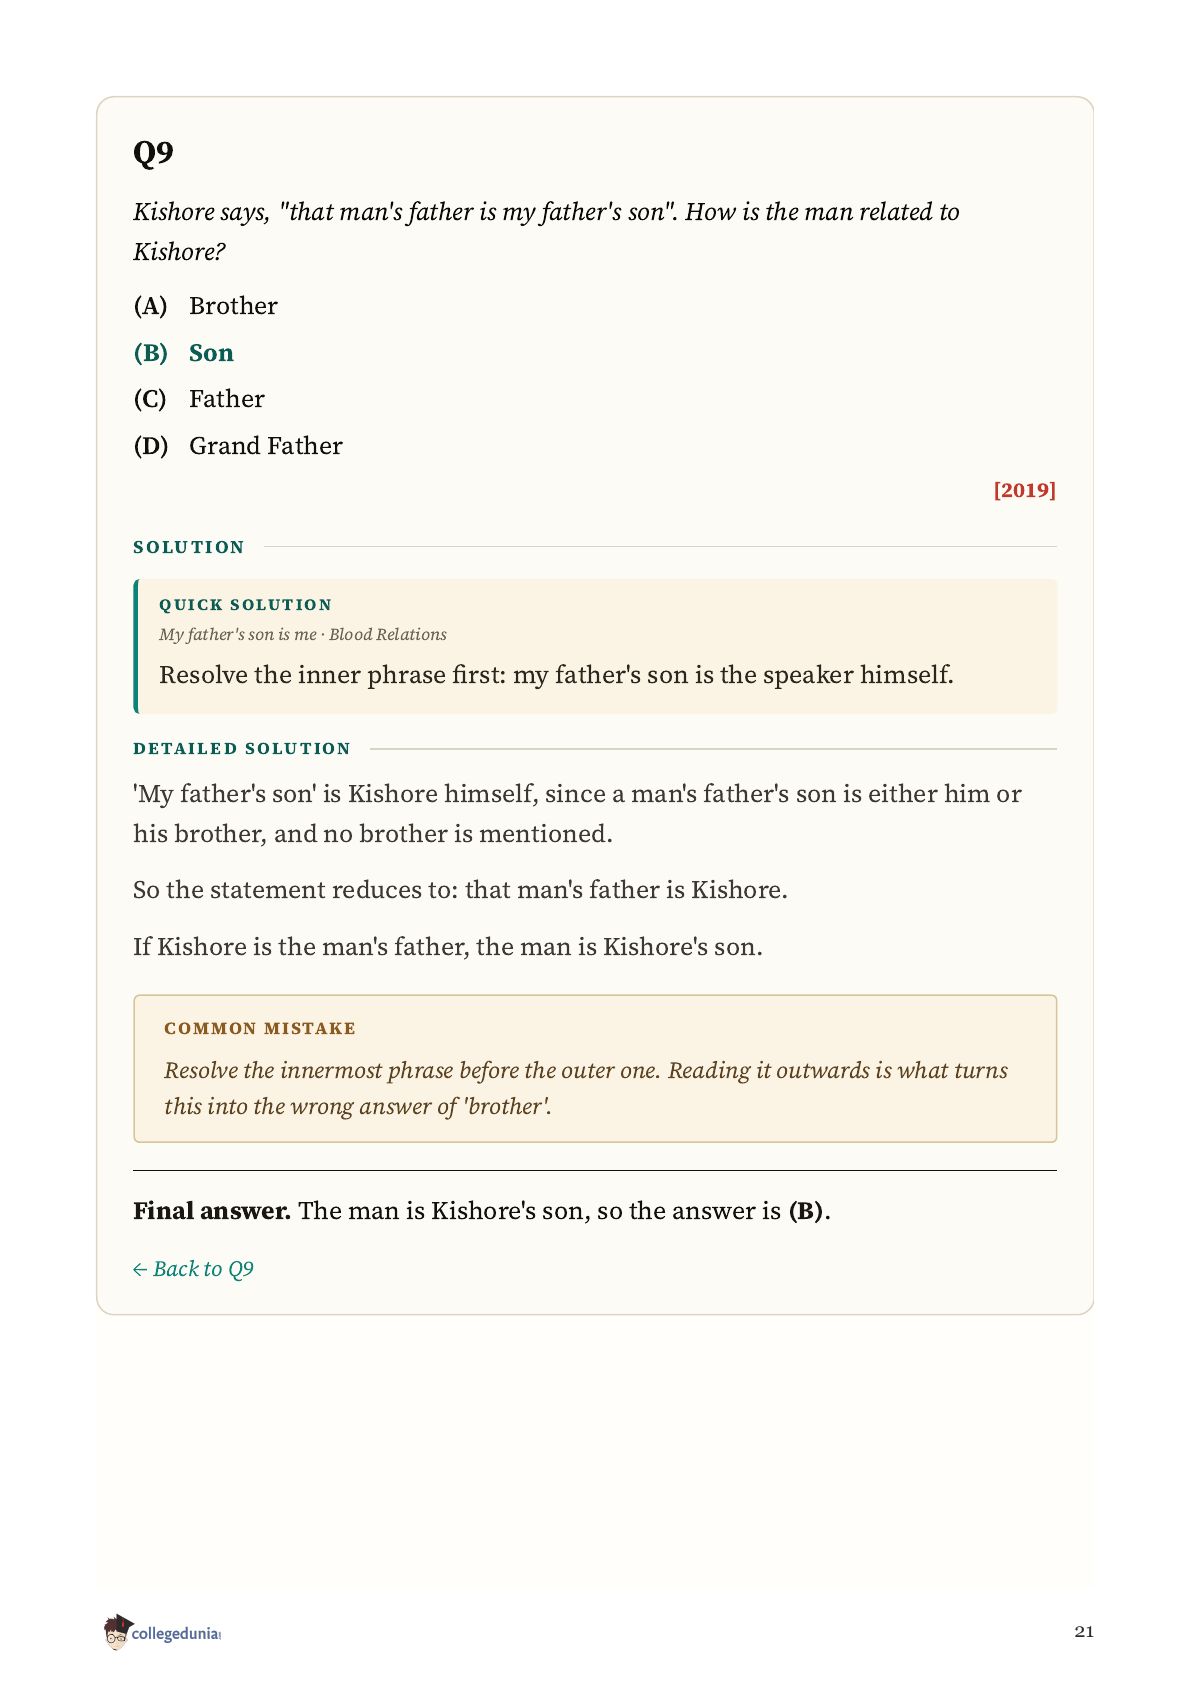The height and width of the screenshot is (1684, 1190).
Task: Click the [2019] year tag
Action: (1024, 490)
